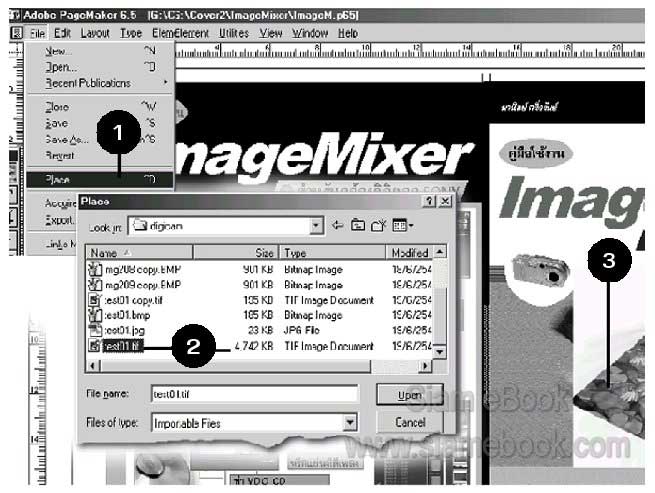Open the Element menu
655x493 pixels.
(x=180, y=33)
